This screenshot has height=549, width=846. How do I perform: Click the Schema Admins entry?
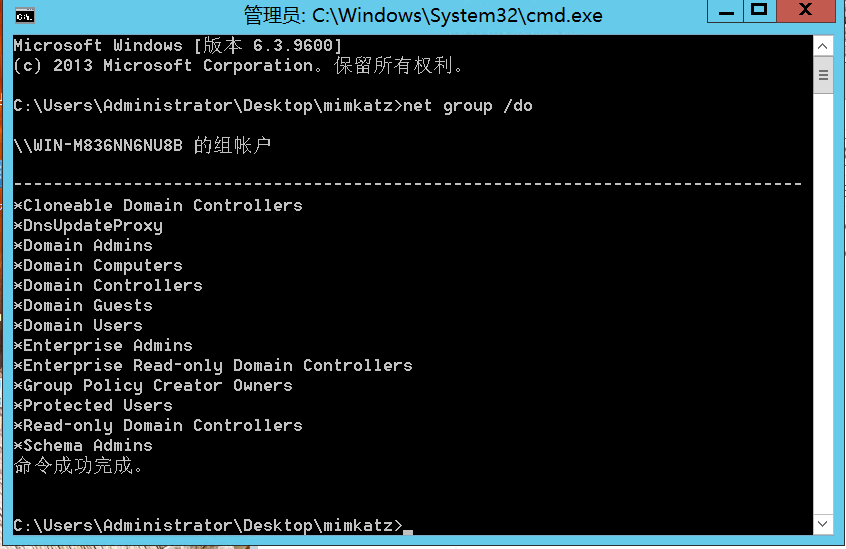(83, 445)
